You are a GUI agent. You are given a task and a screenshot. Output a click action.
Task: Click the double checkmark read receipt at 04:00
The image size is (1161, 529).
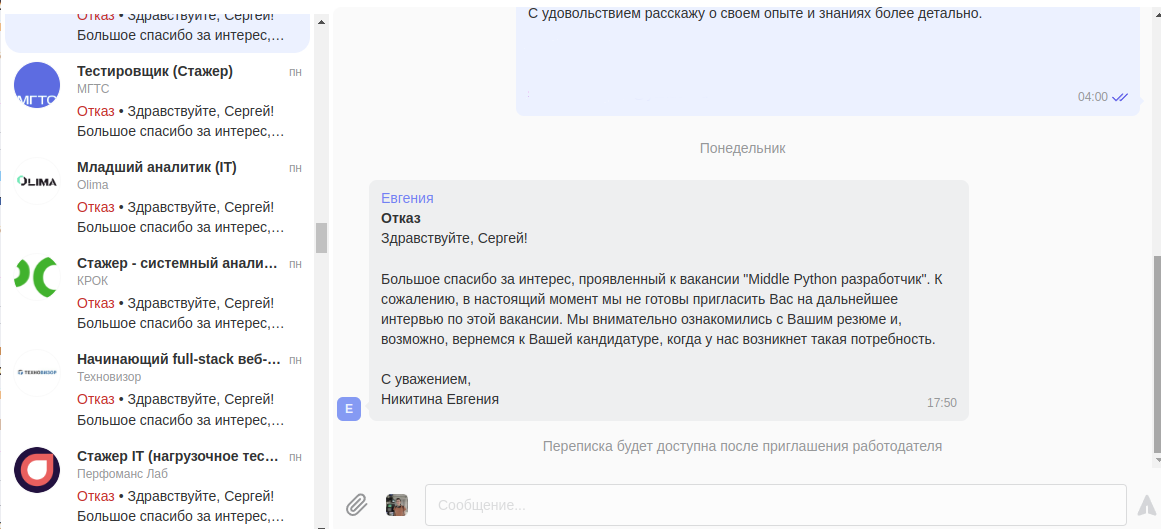1120,97
